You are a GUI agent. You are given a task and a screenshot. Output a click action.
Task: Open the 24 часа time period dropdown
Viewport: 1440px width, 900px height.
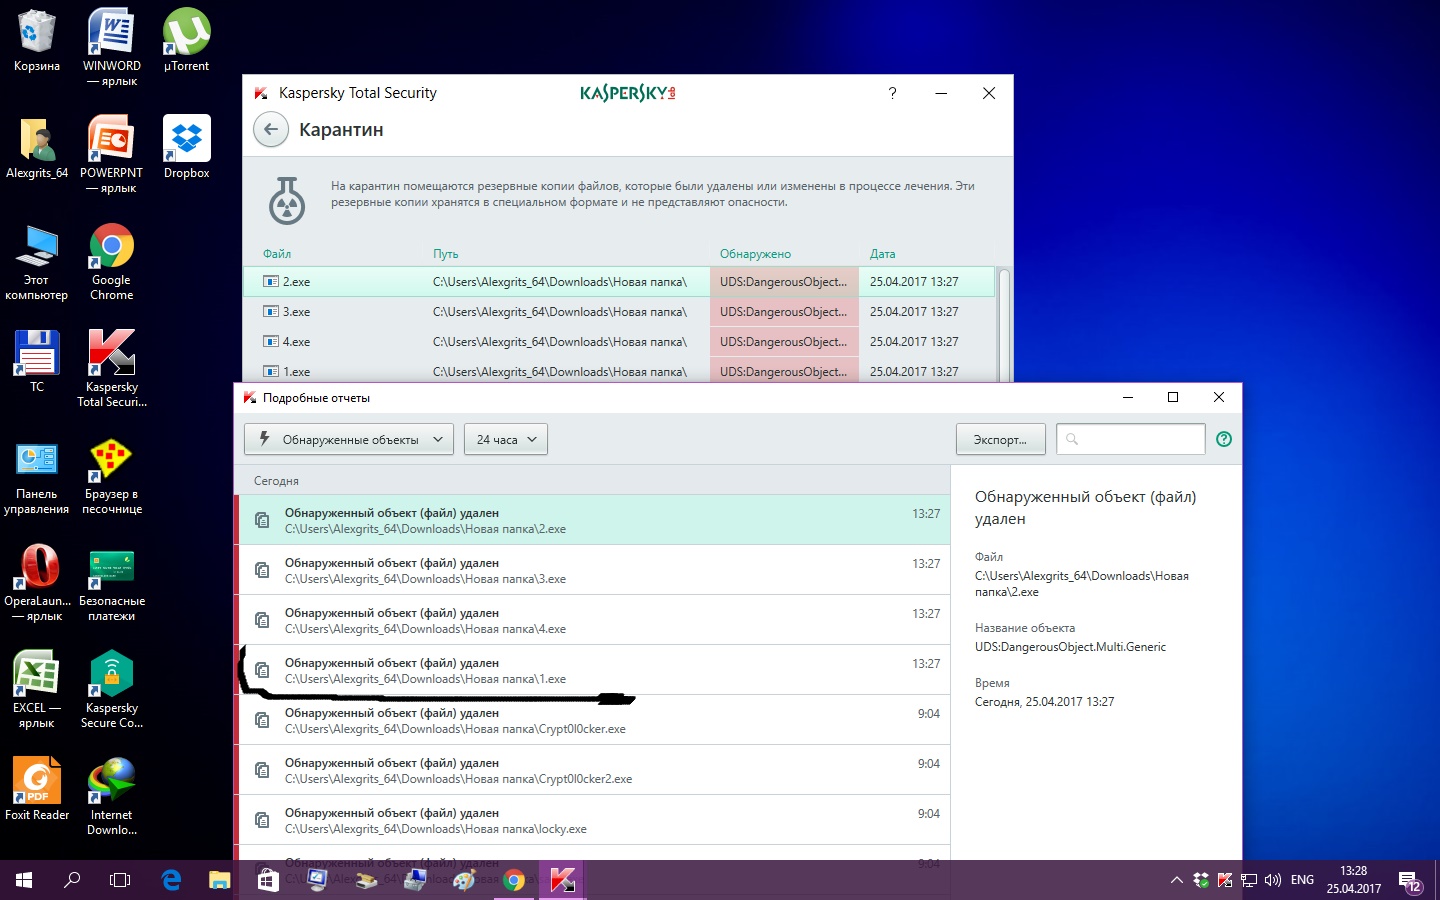click(x=506, y=439)
